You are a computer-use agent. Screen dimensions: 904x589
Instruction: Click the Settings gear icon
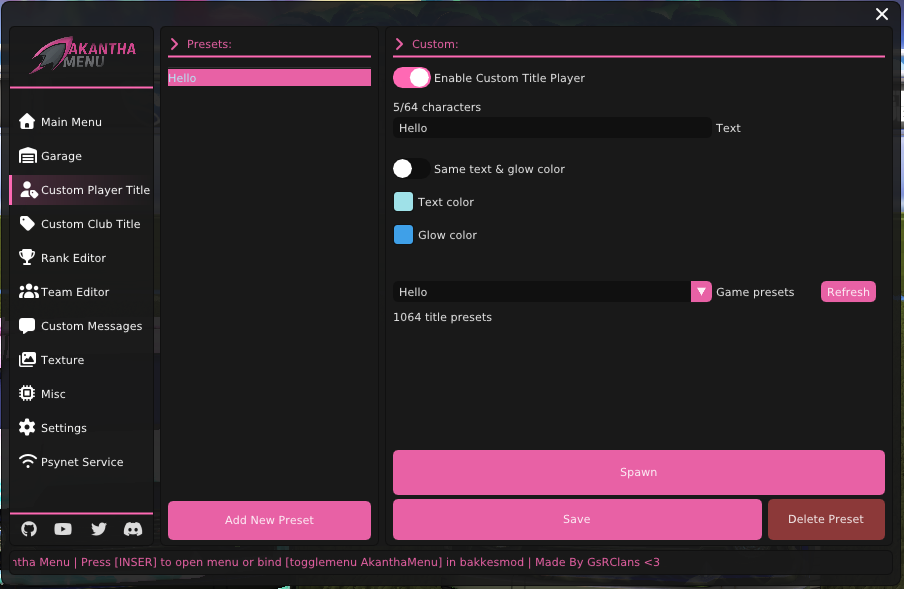click(28, 428)
